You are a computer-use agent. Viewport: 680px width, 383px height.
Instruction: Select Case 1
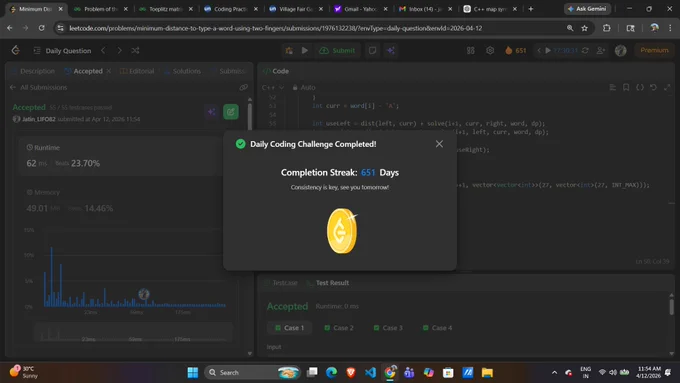click(290, 328)
